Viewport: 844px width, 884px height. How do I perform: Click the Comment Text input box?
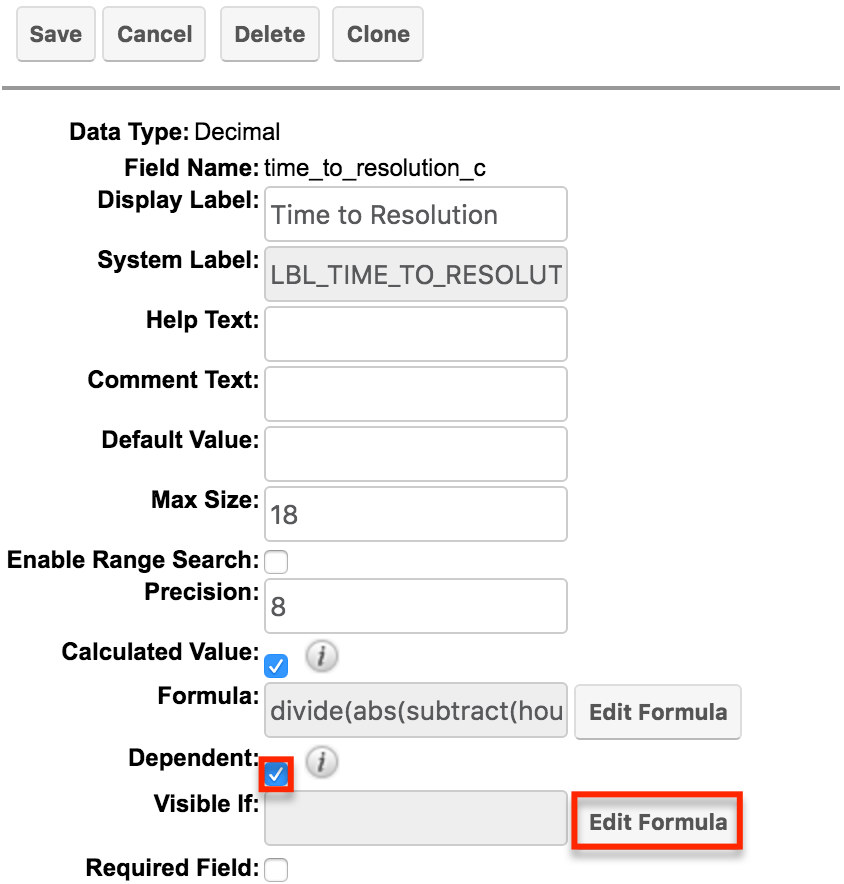point(416,394)
